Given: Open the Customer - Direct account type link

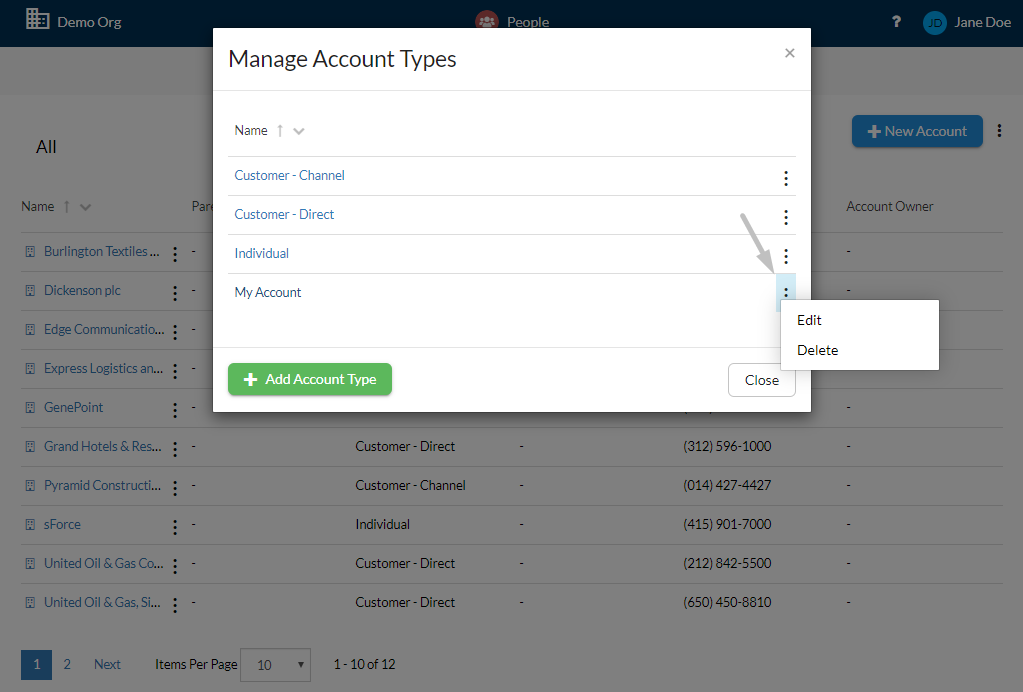Looking at the screenshot, I should (284, 215).
